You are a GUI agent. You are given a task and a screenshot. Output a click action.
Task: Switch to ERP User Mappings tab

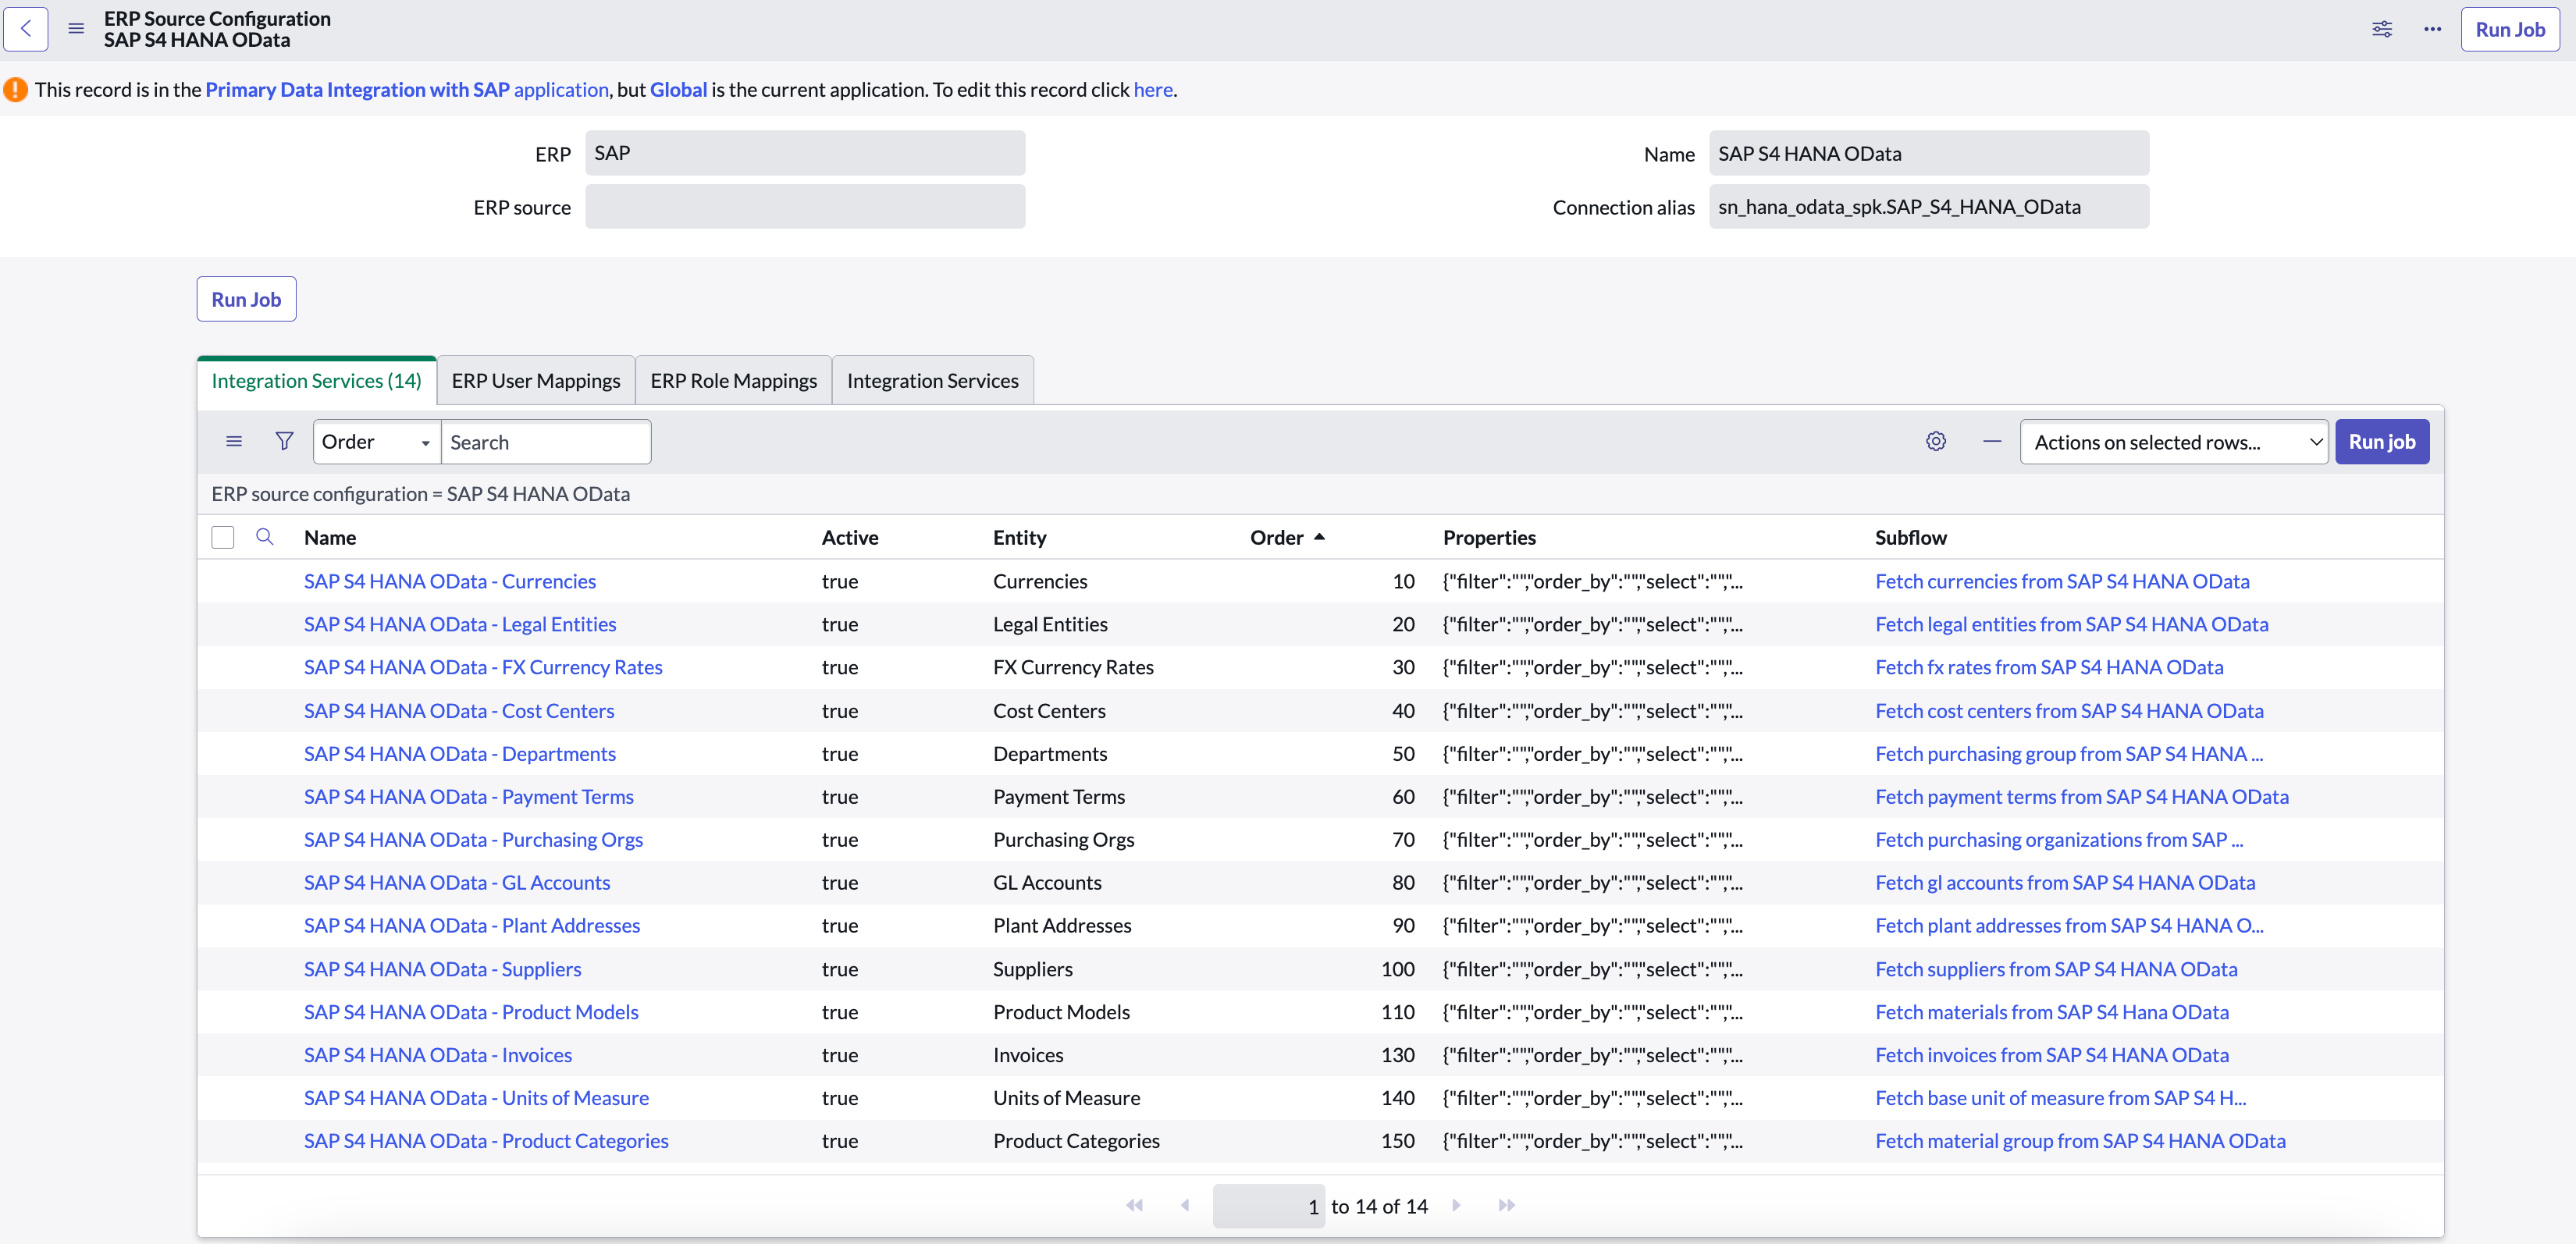(536, 381)
